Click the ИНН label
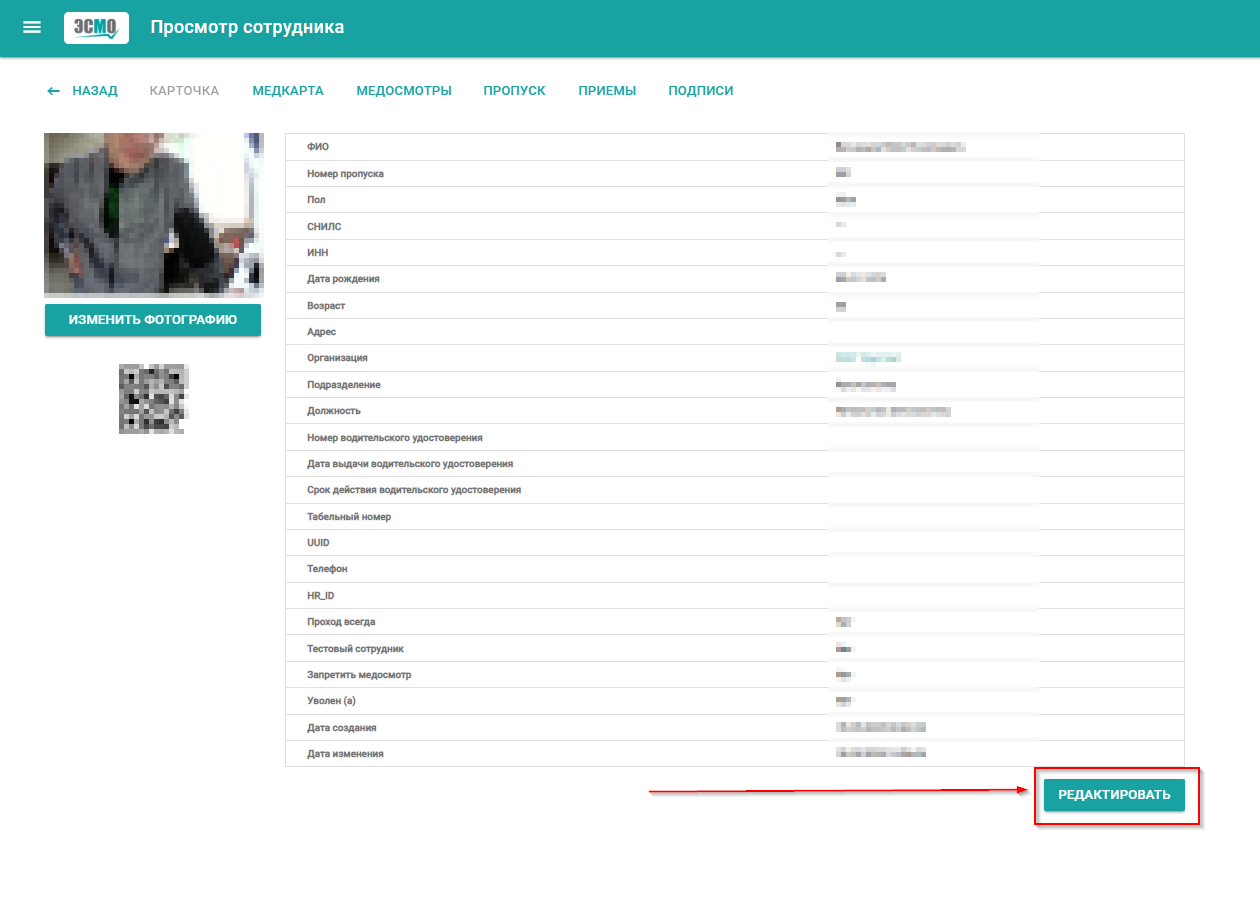Screen dimensions: 1260x906 [x=318, y=253]
